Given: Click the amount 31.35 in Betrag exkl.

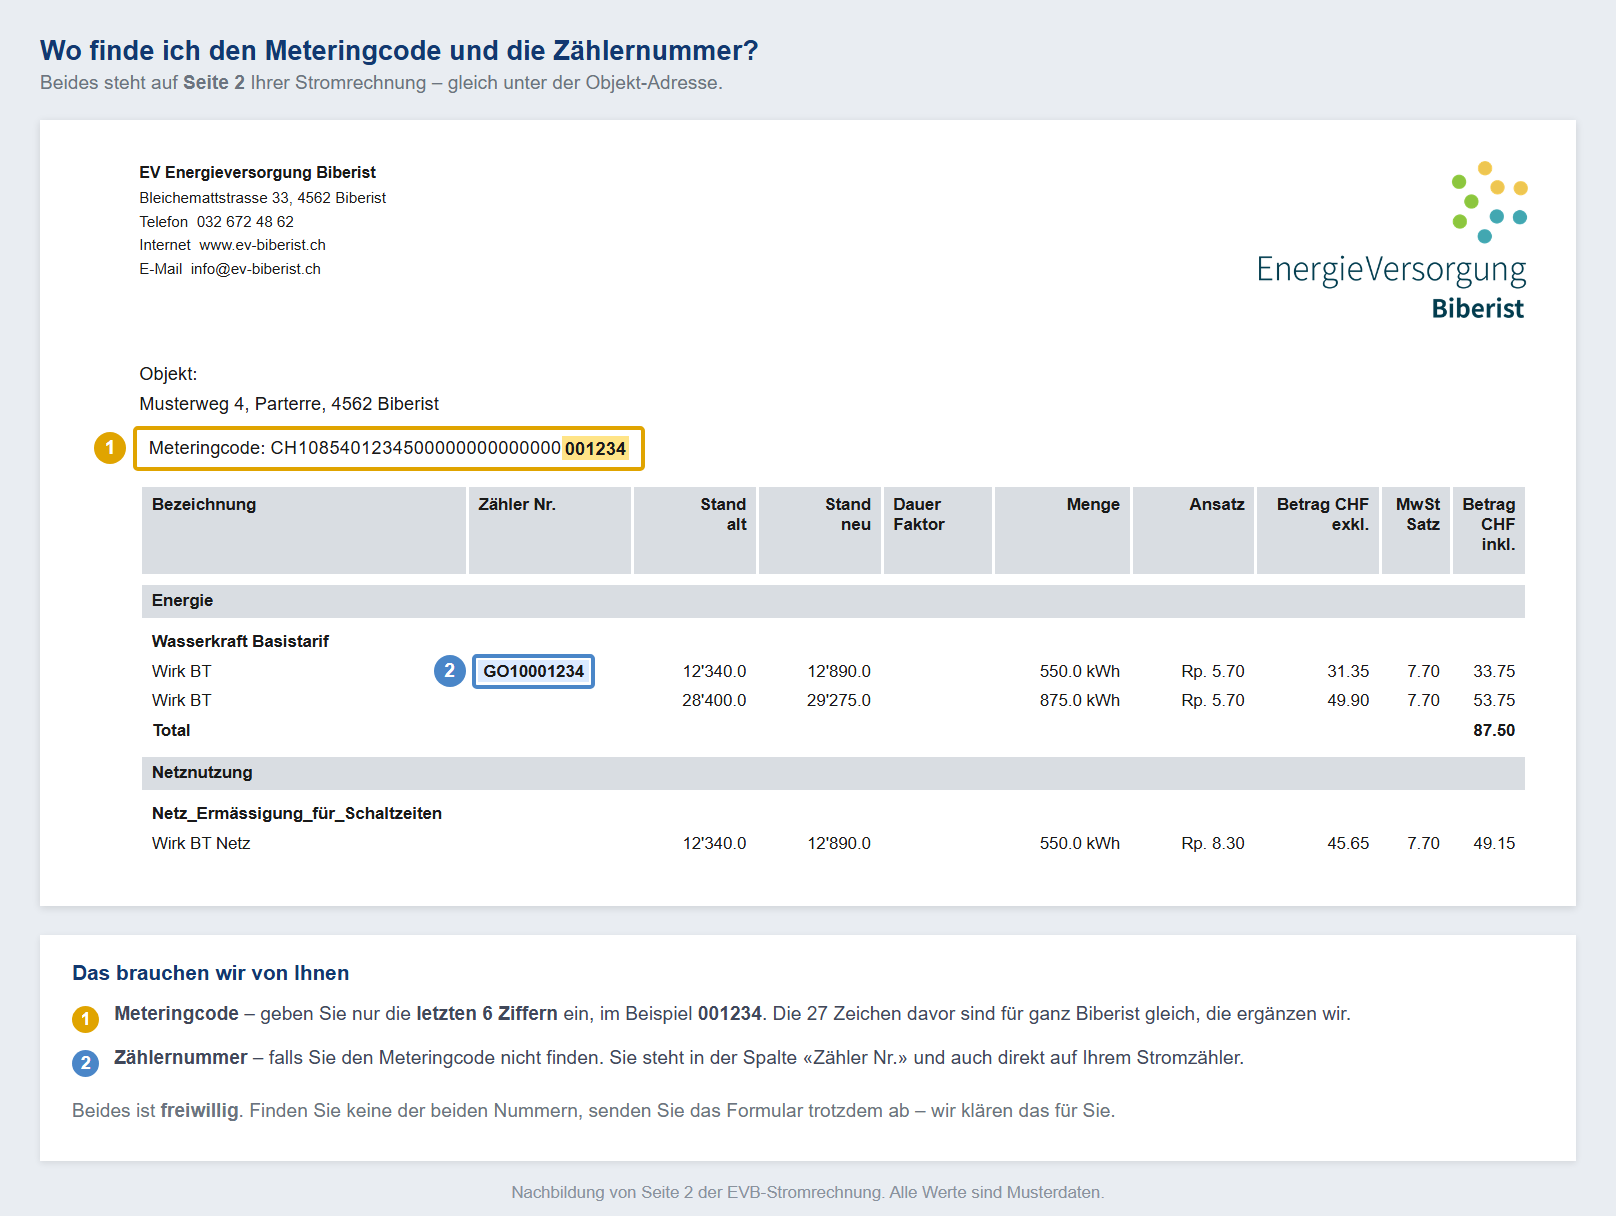Looking at the screenshot, I should tap(1348, 671).
